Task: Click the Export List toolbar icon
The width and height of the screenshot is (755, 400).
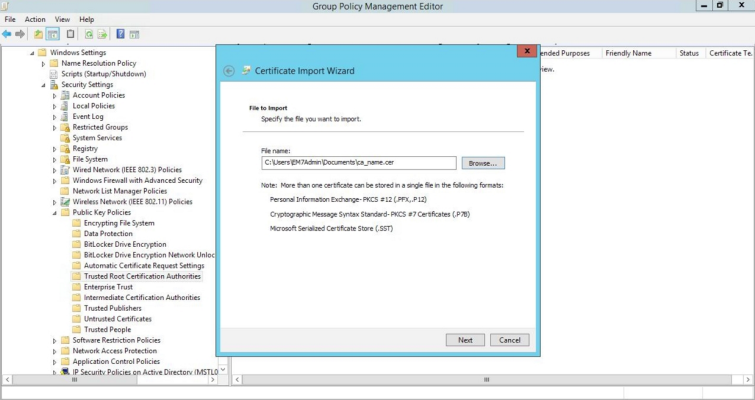Action: [x=103, y=34]
